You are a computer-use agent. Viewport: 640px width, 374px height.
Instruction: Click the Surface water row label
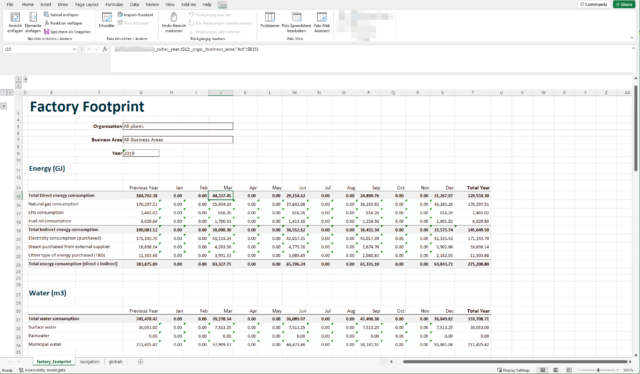42,327
